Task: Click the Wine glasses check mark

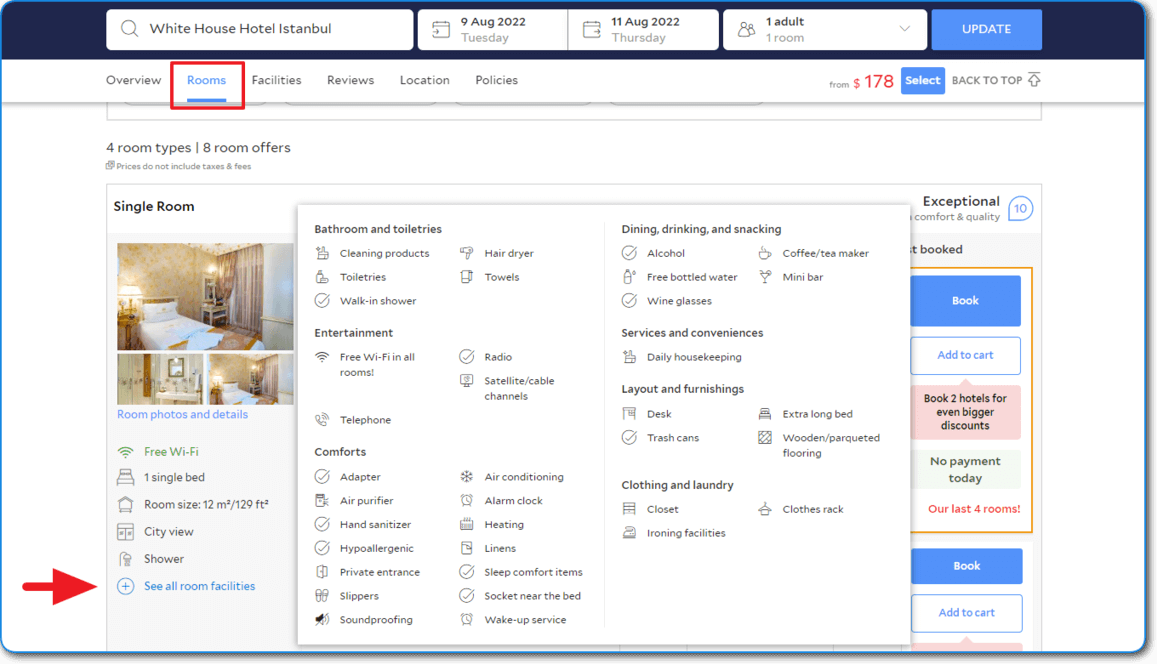Action: (x=629, y=301)
